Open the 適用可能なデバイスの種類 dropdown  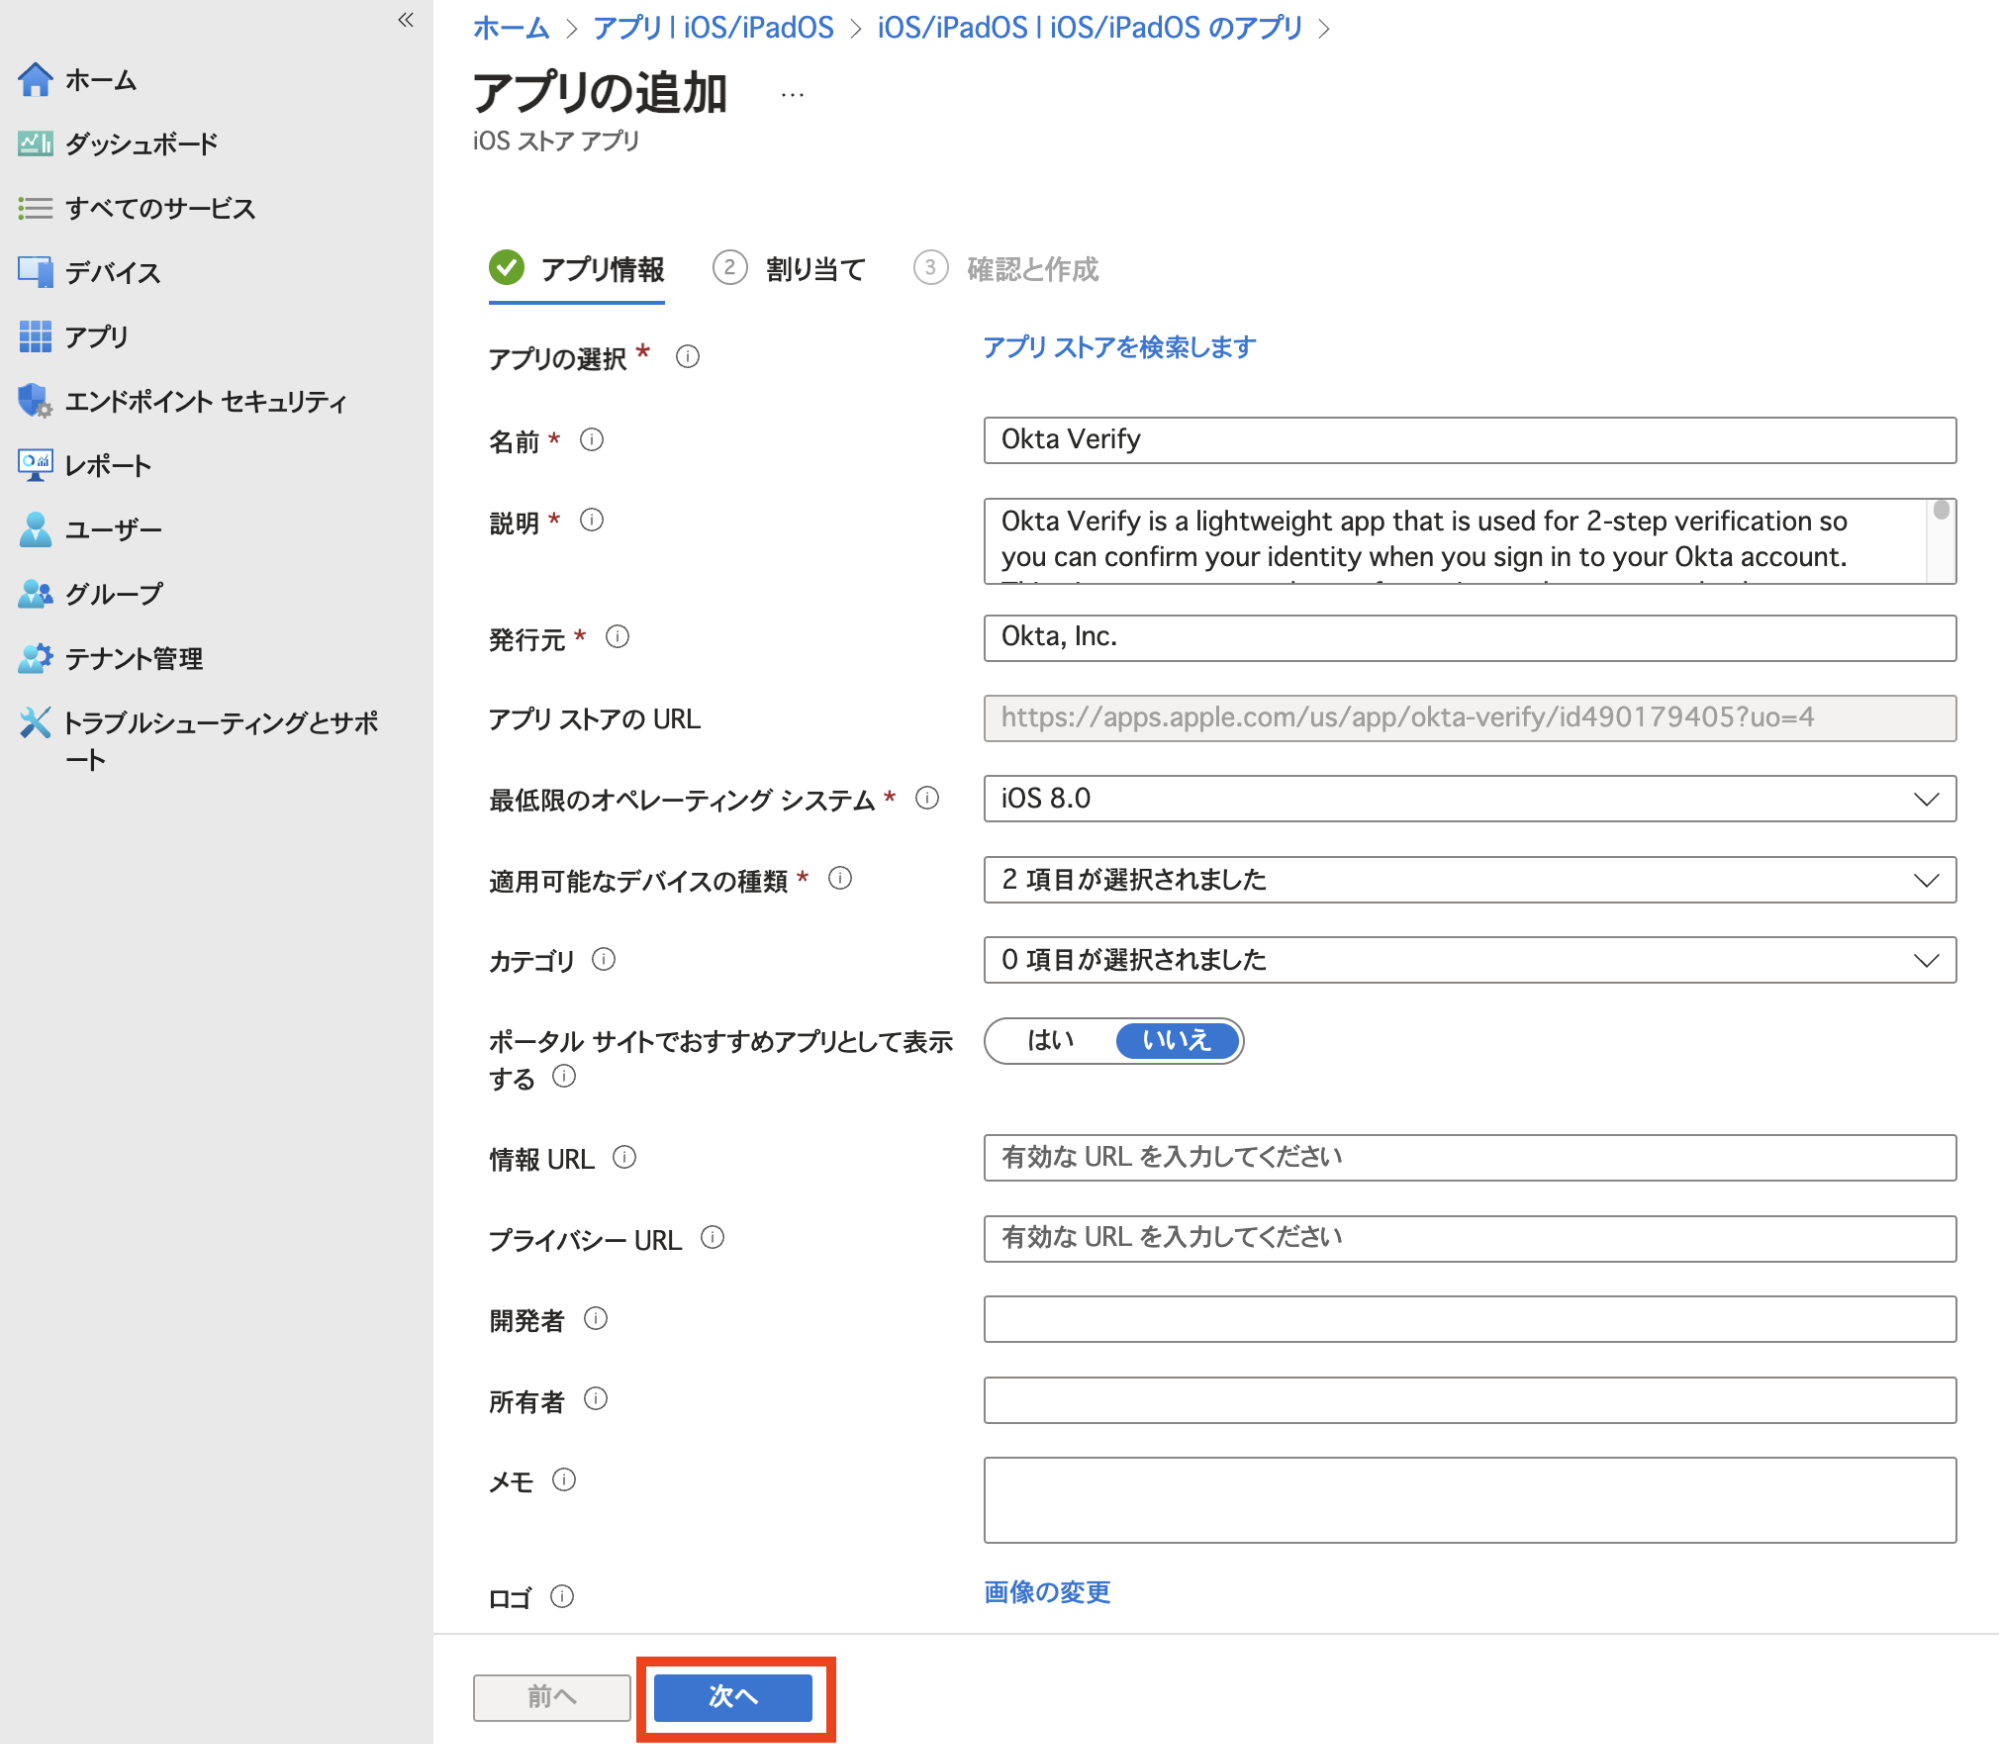1469,880
